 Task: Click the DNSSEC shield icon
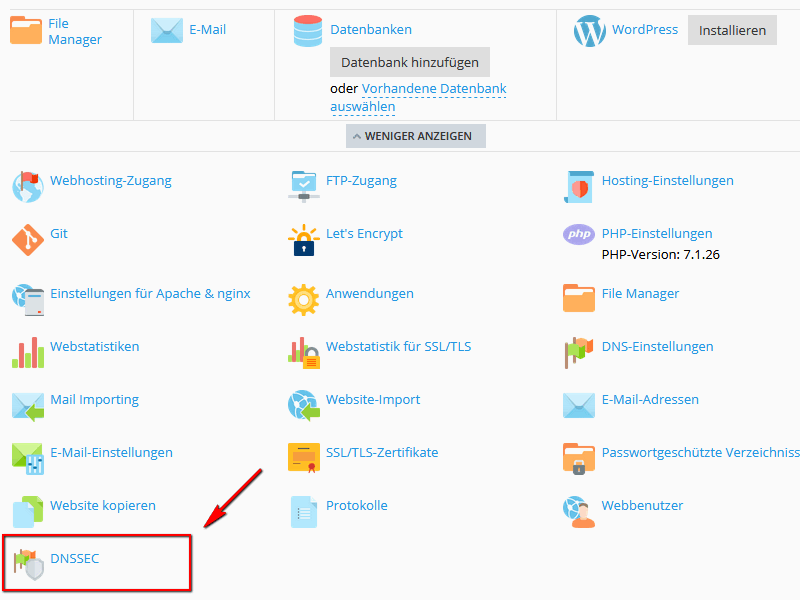(28, 565)
